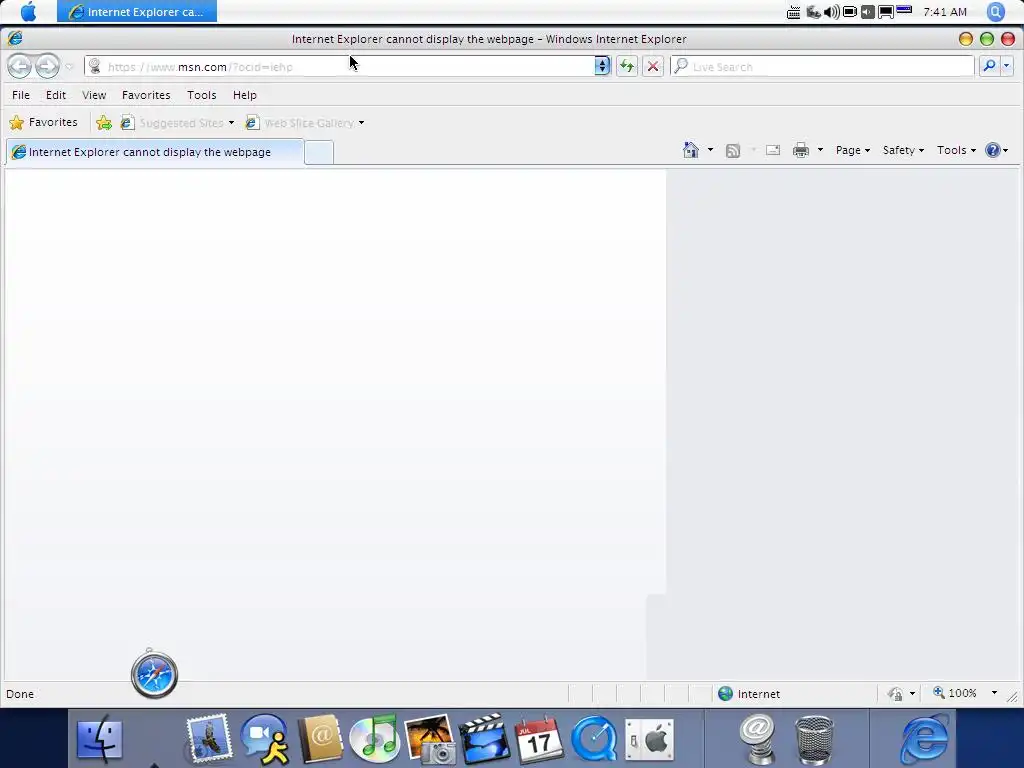Click the @ spring icon in dock

coord(758,739)
